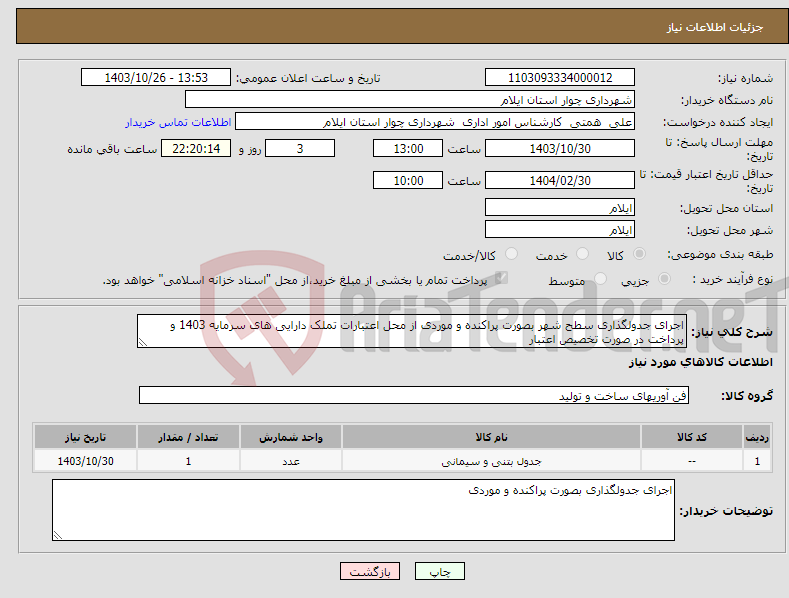Click the goods group field فن آوریهای ساخت و تولید
The height and width of the screenshot is (598, 789).
pyautogui.click(x=414, y=396)
